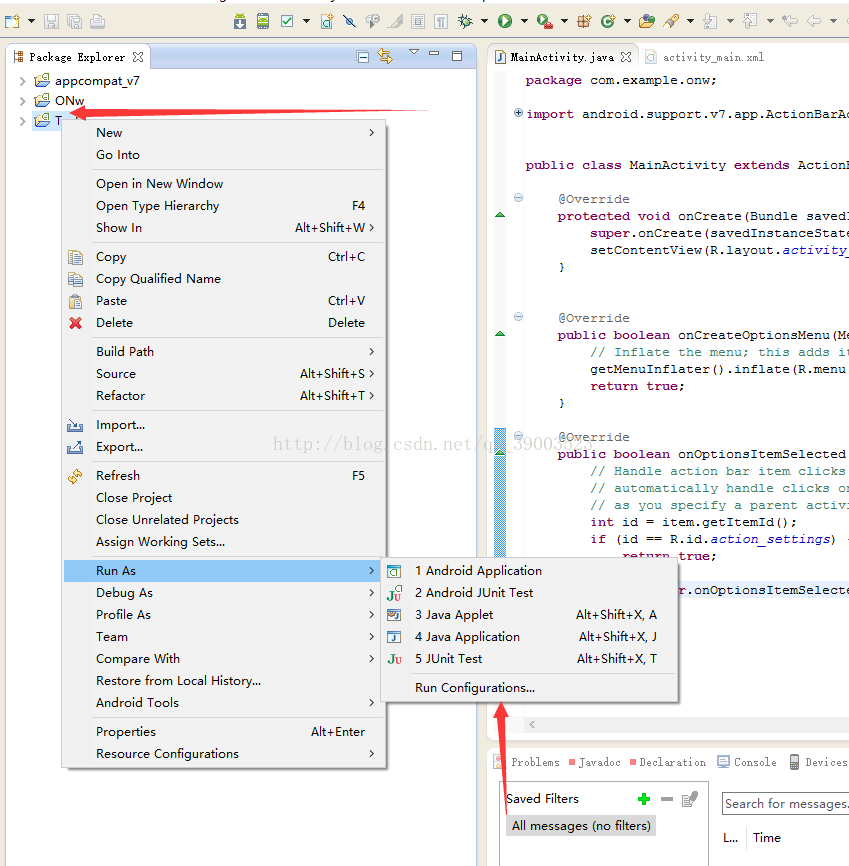Choose Refresh in the context menu
Image resolution: width=849 pixels, height=866 pixels.
[223, 476]
